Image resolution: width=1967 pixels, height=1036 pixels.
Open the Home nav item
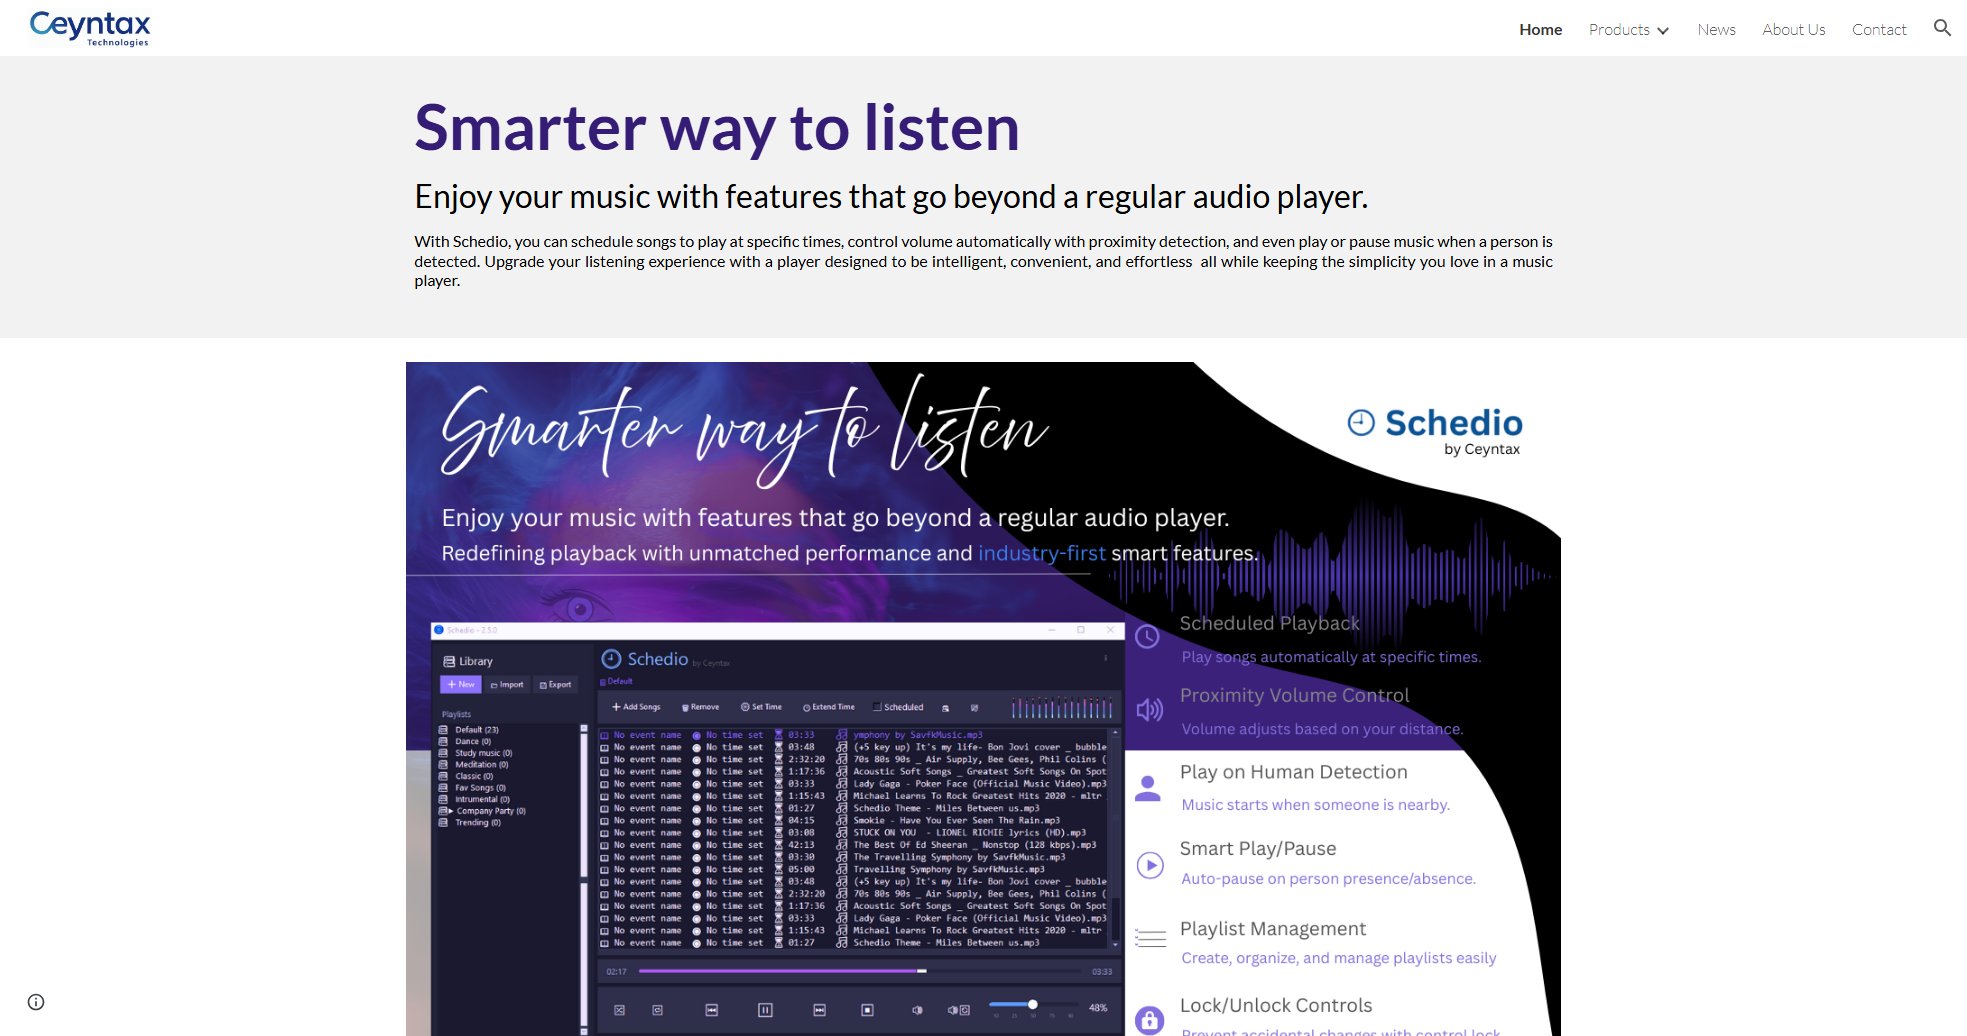click(x=1540, y=30)
